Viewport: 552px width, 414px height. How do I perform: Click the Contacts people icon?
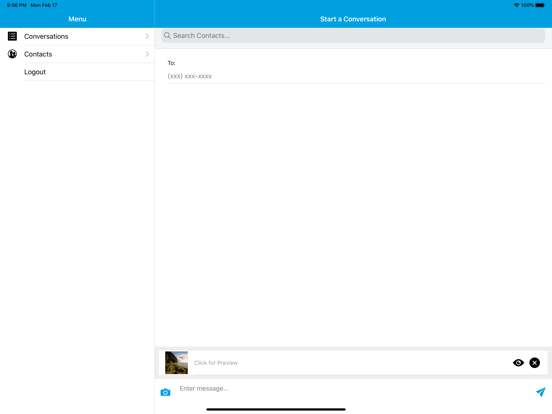(x=12, y=54)
